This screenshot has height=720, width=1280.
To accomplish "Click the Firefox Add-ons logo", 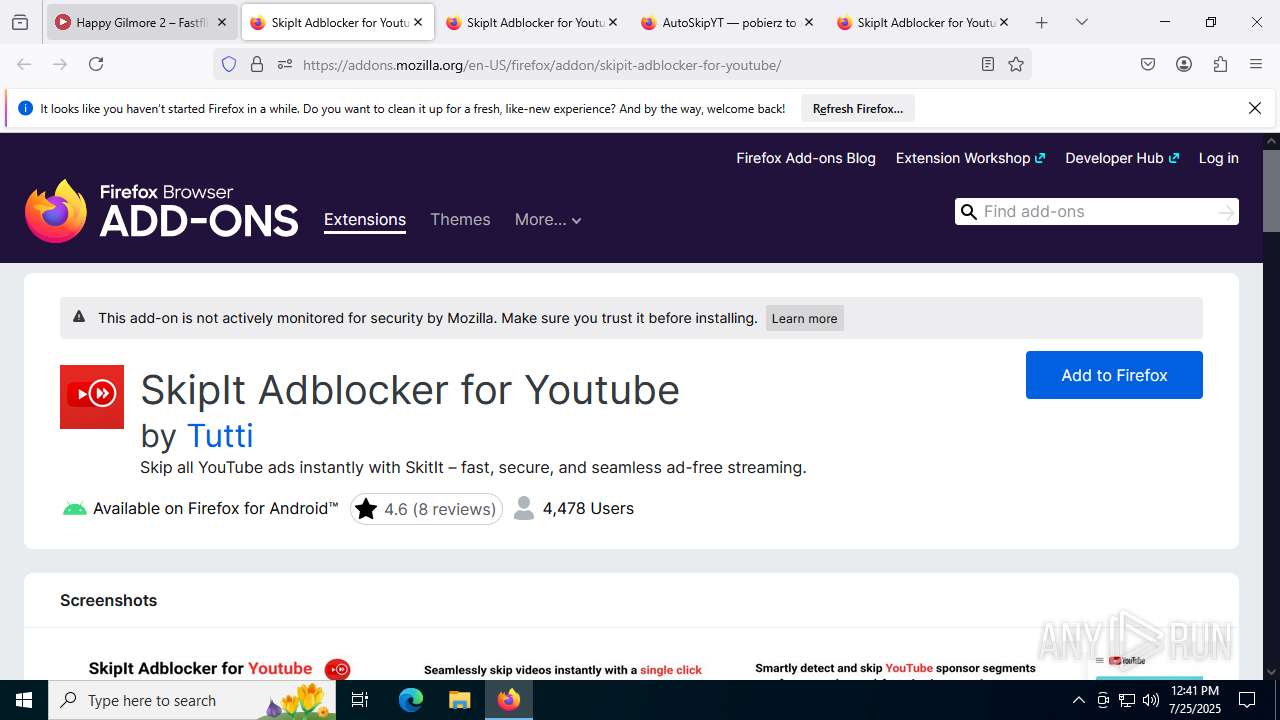I will coord(162,211).
